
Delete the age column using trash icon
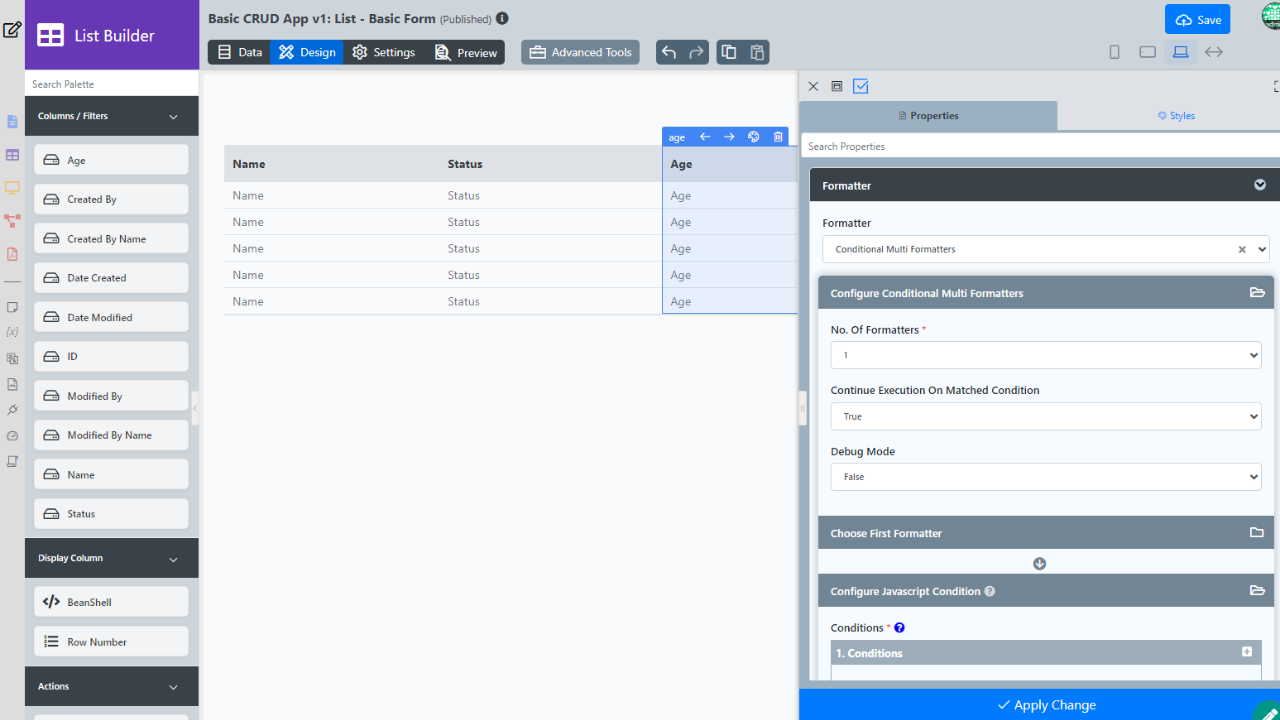[x=778, y=137]
